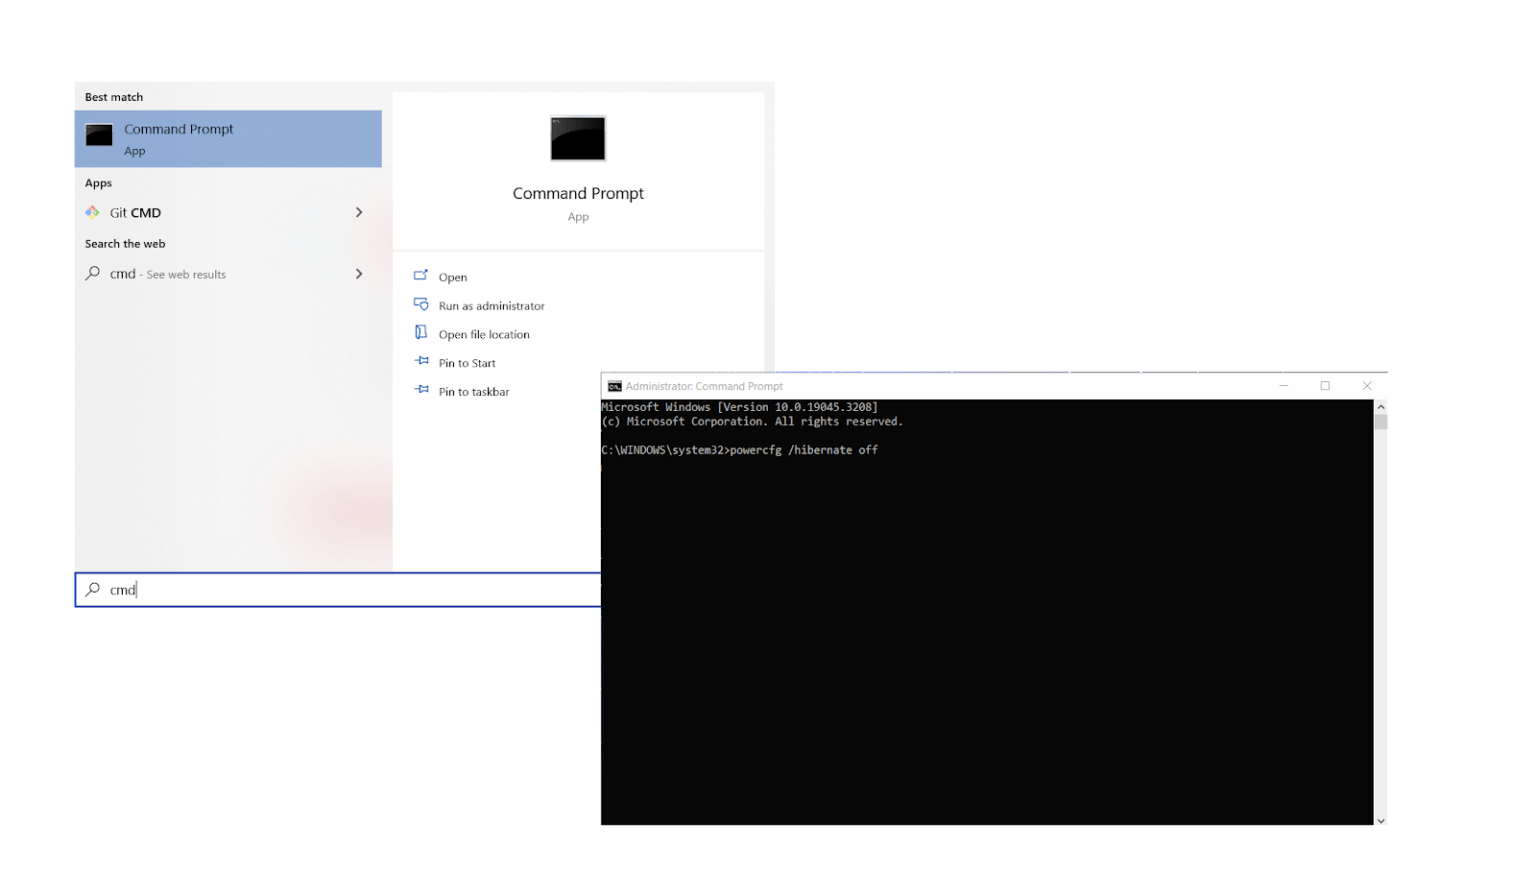Click the Open action link

(453, 276)
